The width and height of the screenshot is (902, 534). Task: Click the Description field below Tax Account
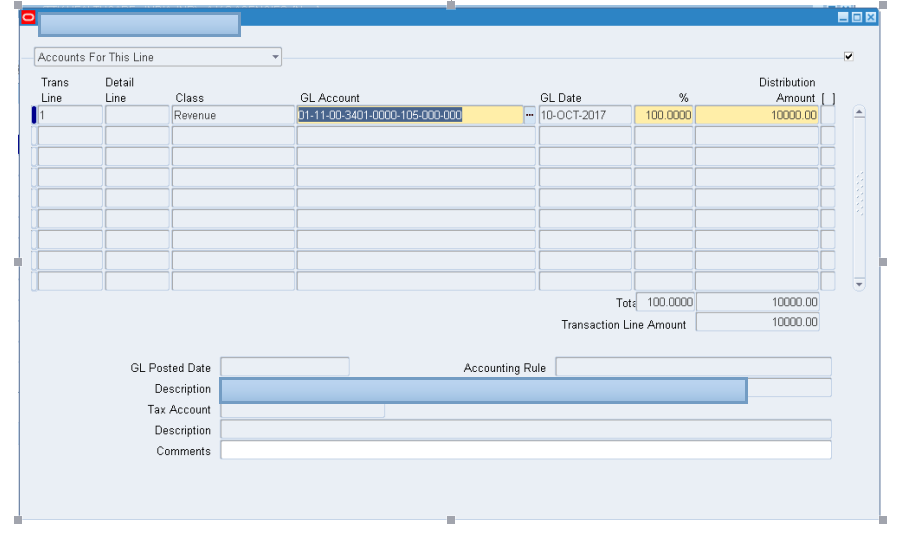pos(526,429)
